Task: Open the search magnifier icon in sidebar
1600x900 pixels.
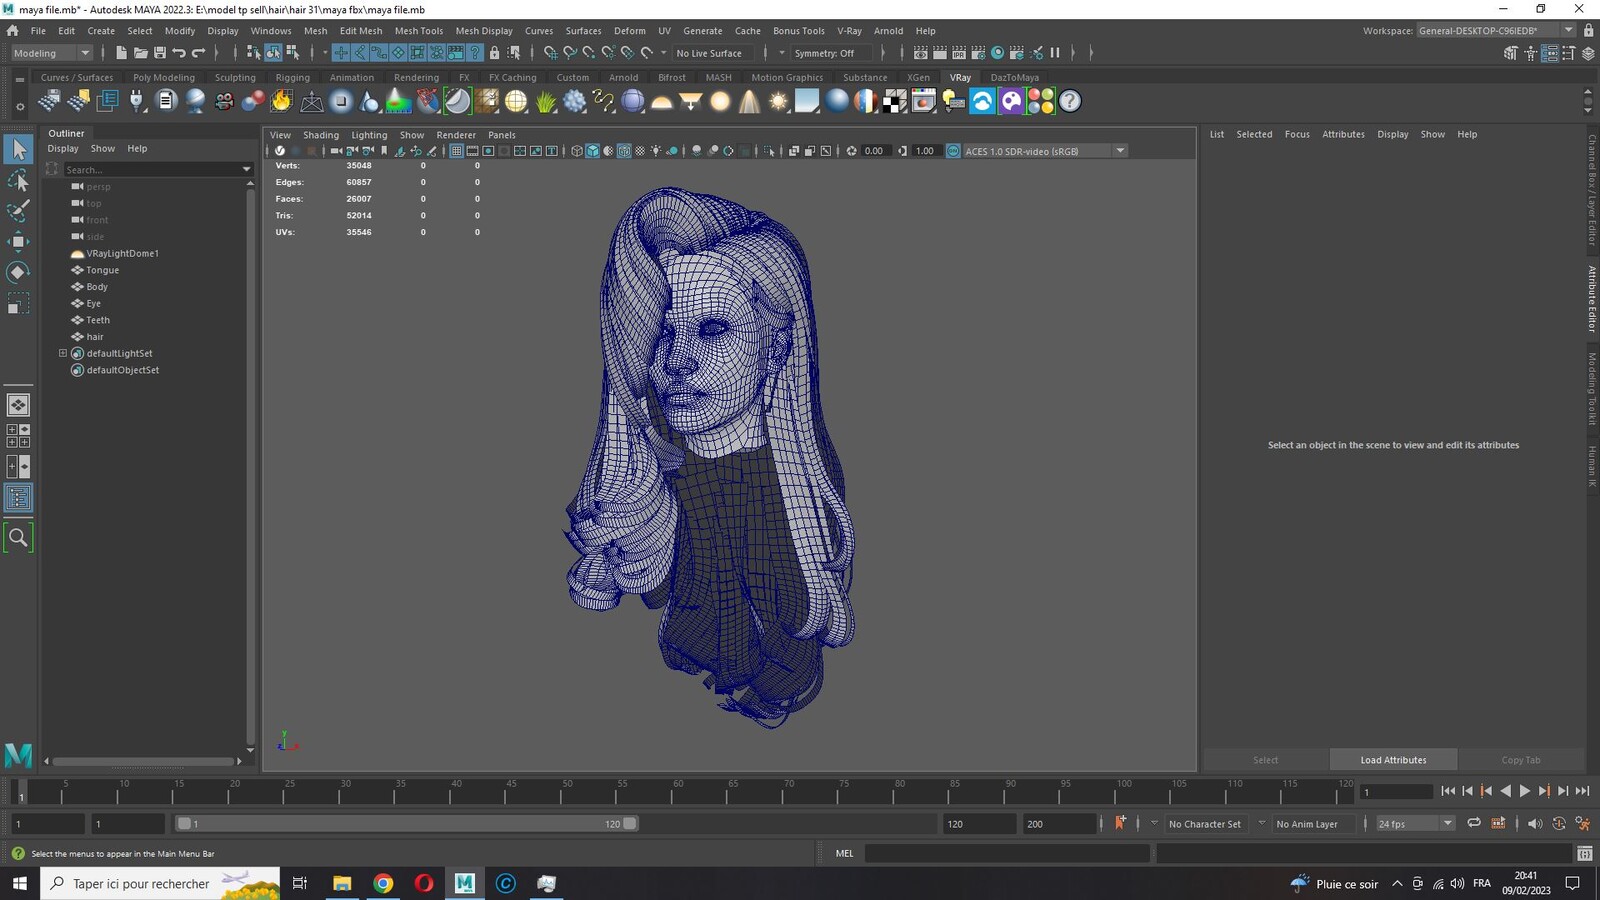Action: [18, 538]
